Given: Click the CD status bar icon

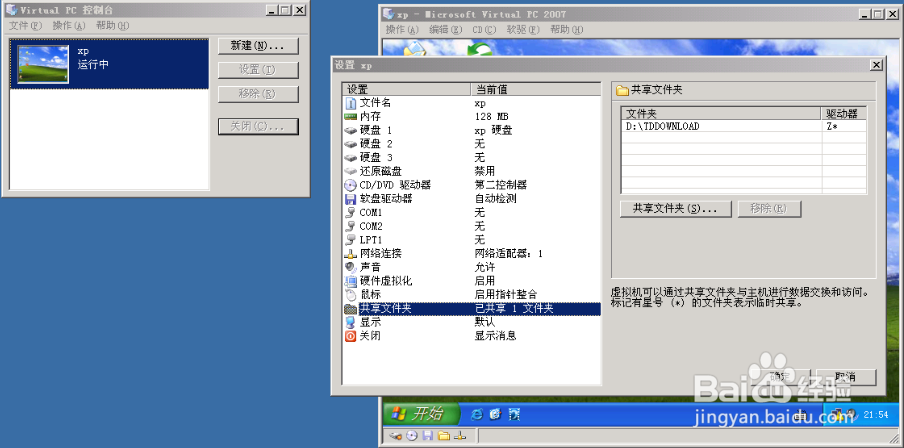Looking at the screenshot, I should click(x=412, y=436).
